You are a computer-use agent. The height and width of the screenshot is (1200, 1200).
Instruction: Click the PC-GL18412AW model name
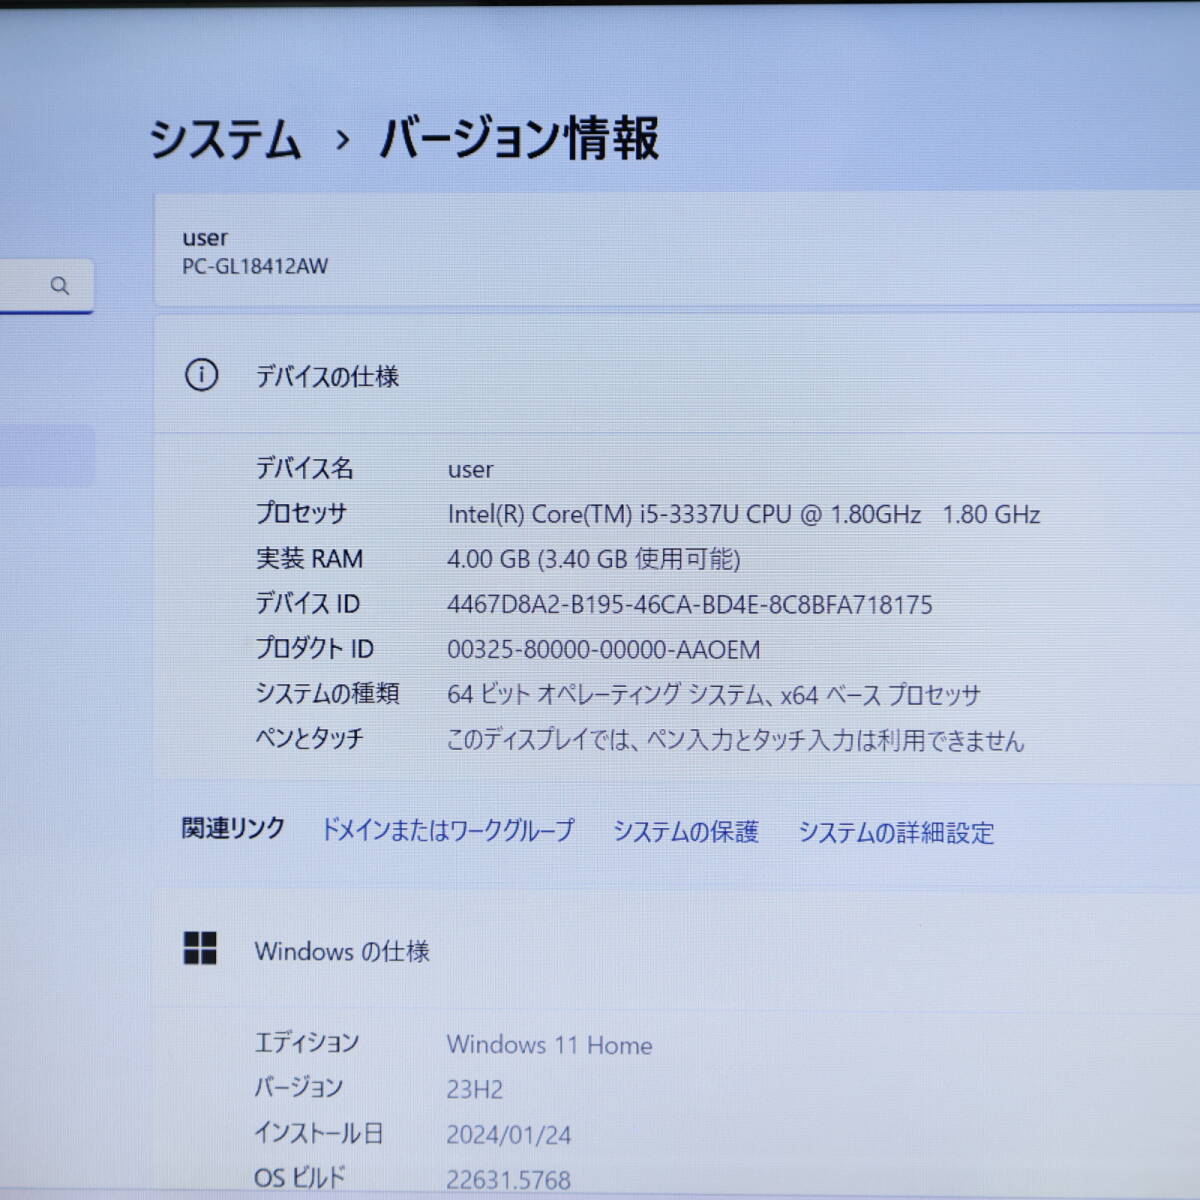coord(255,266)
